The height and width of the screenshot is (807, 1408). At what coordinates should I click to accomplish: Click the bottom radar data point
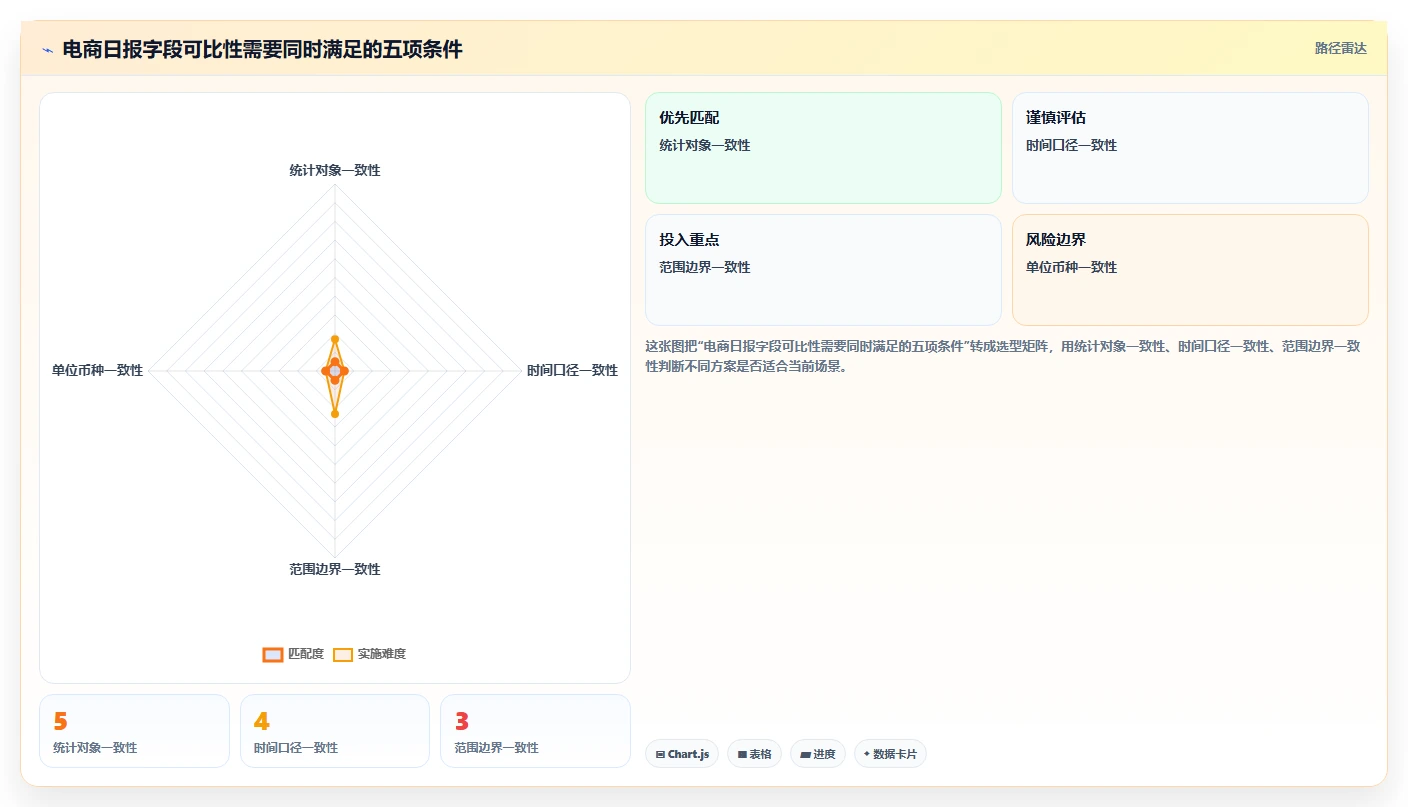[335, 413]
